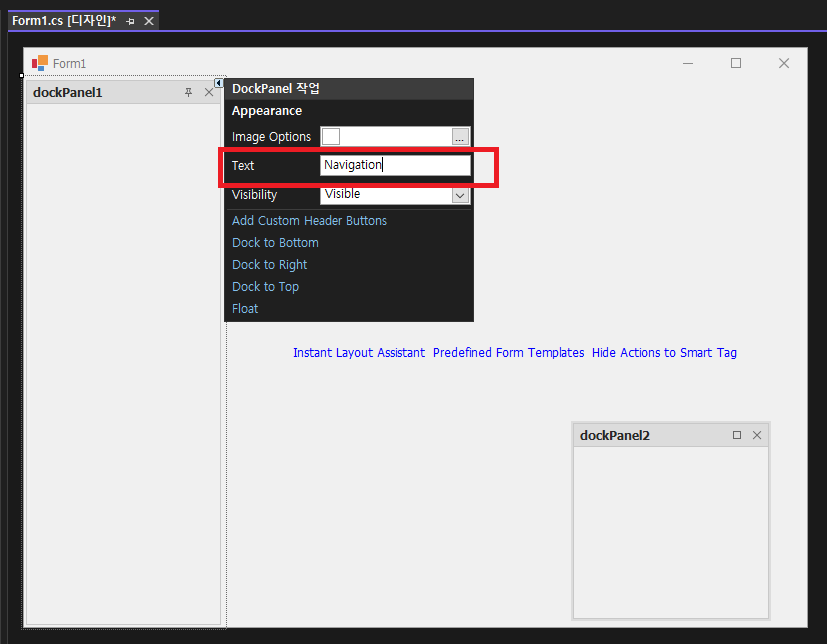
Task: Choose Dock to Bottom
Action: [x=275, y=243]
